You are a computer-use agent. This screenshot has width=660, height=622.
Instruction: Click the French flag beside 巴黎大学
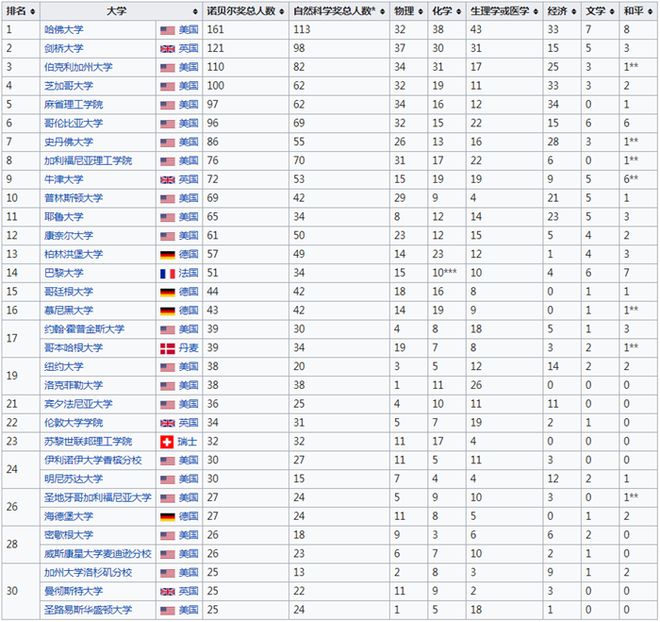point(166,272)
